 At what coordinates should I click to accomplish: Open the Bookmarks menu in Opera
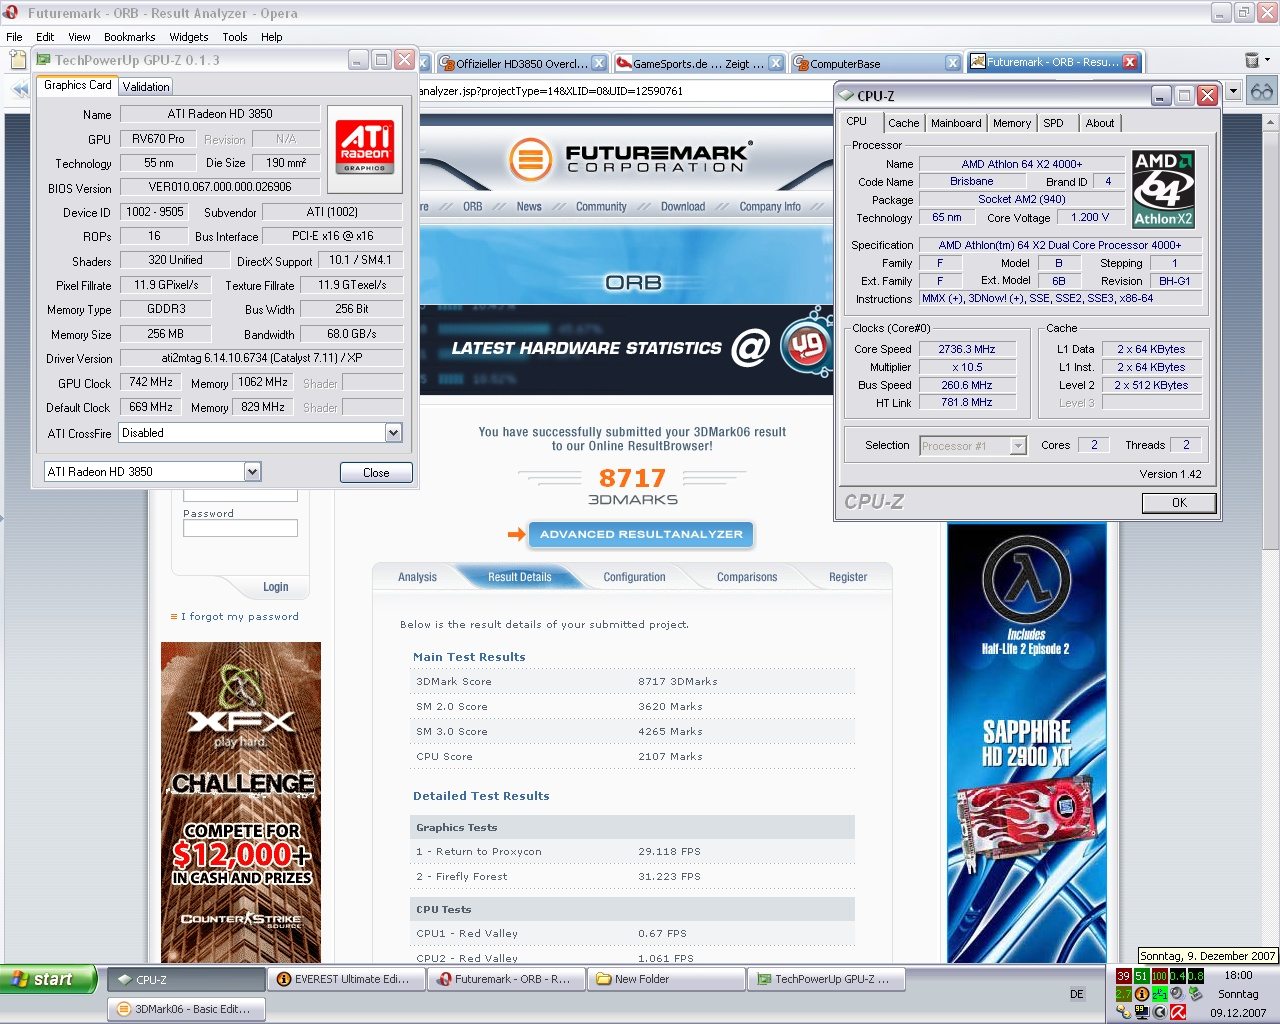(x=130, y=37)
